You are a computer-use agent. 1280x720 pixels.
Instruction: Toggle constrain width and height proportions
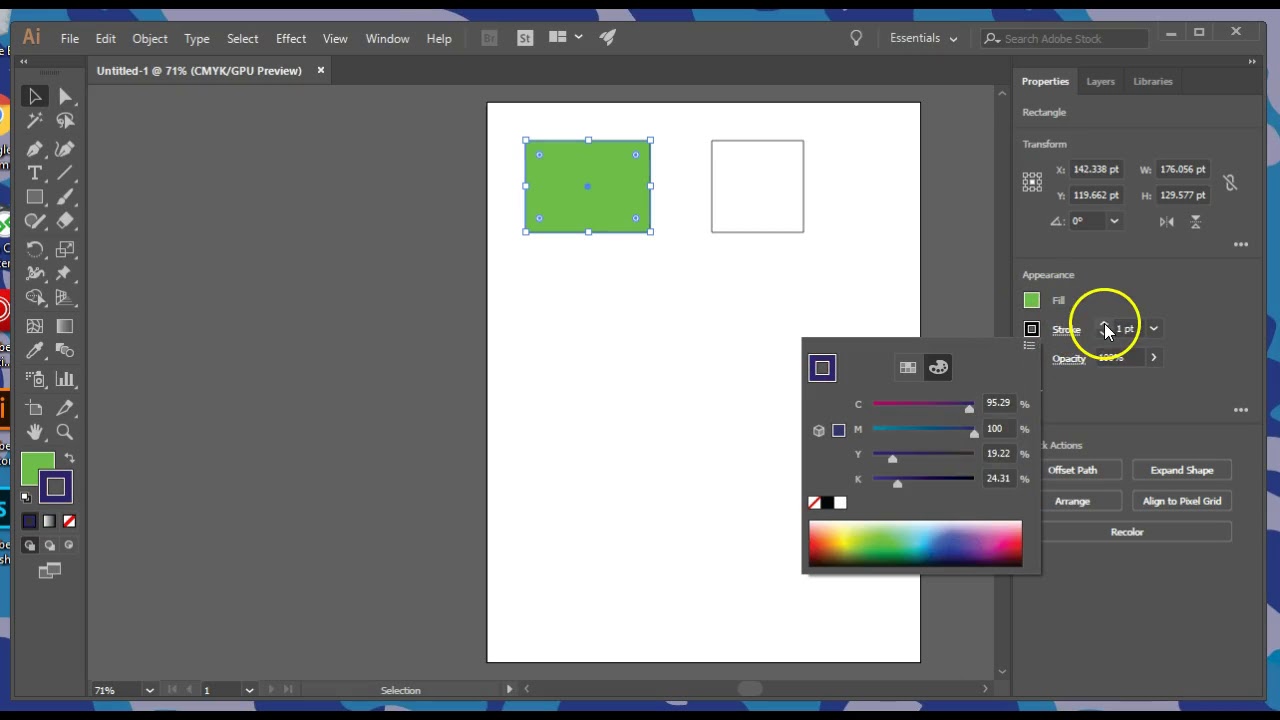tap(1230, 182)
